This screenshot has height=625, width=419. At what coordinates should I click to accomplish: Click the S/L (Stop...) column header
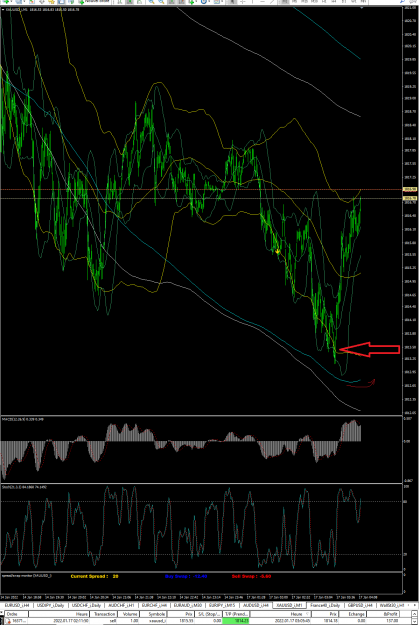[209, 614]
